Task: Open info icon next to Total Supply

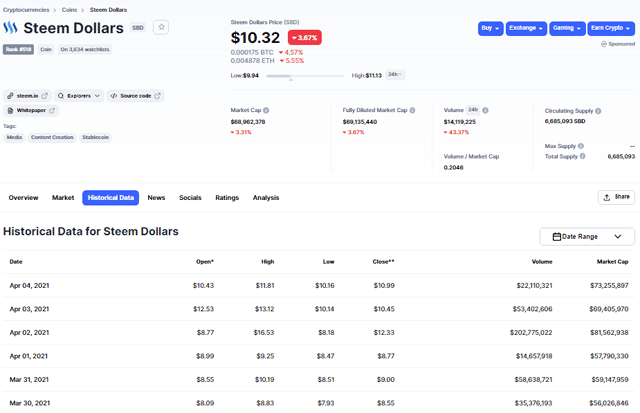Action: (x=582, y=156)
